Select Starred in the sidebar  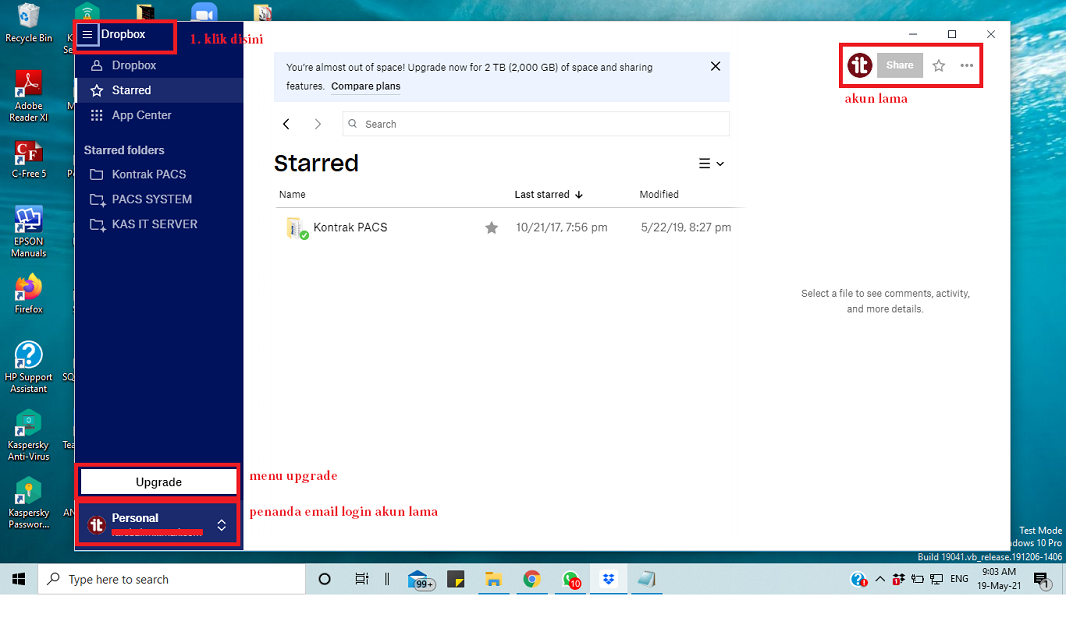tap(158, 90)
